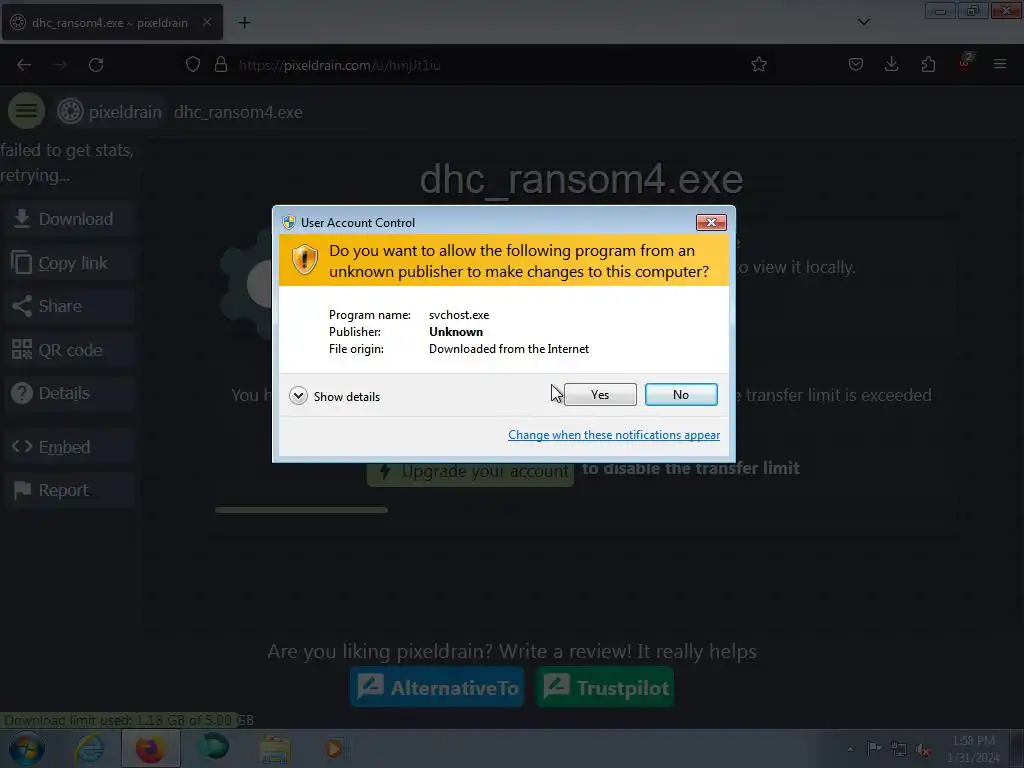Click the dhc_ransom4.exe page heading
This screenshot has width=1024, height=768.
pyautogui.click(x=581, y=179)
